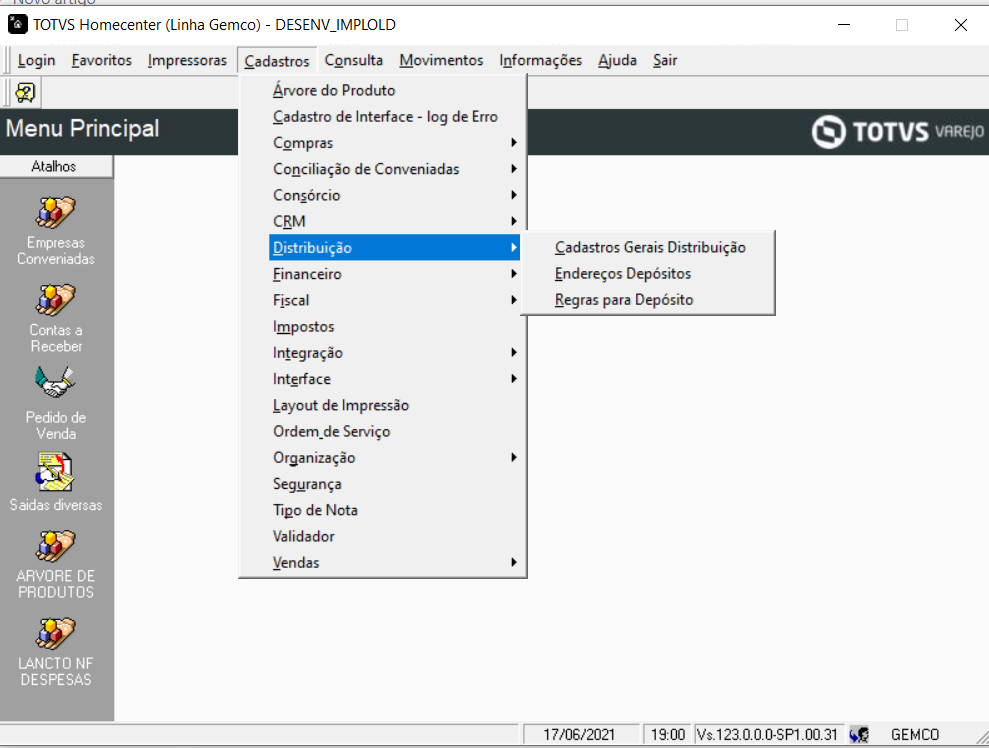The image size is (989, 748).
Task: Open Saidas diversas shortcut icon
Action: tap(56, 472)
